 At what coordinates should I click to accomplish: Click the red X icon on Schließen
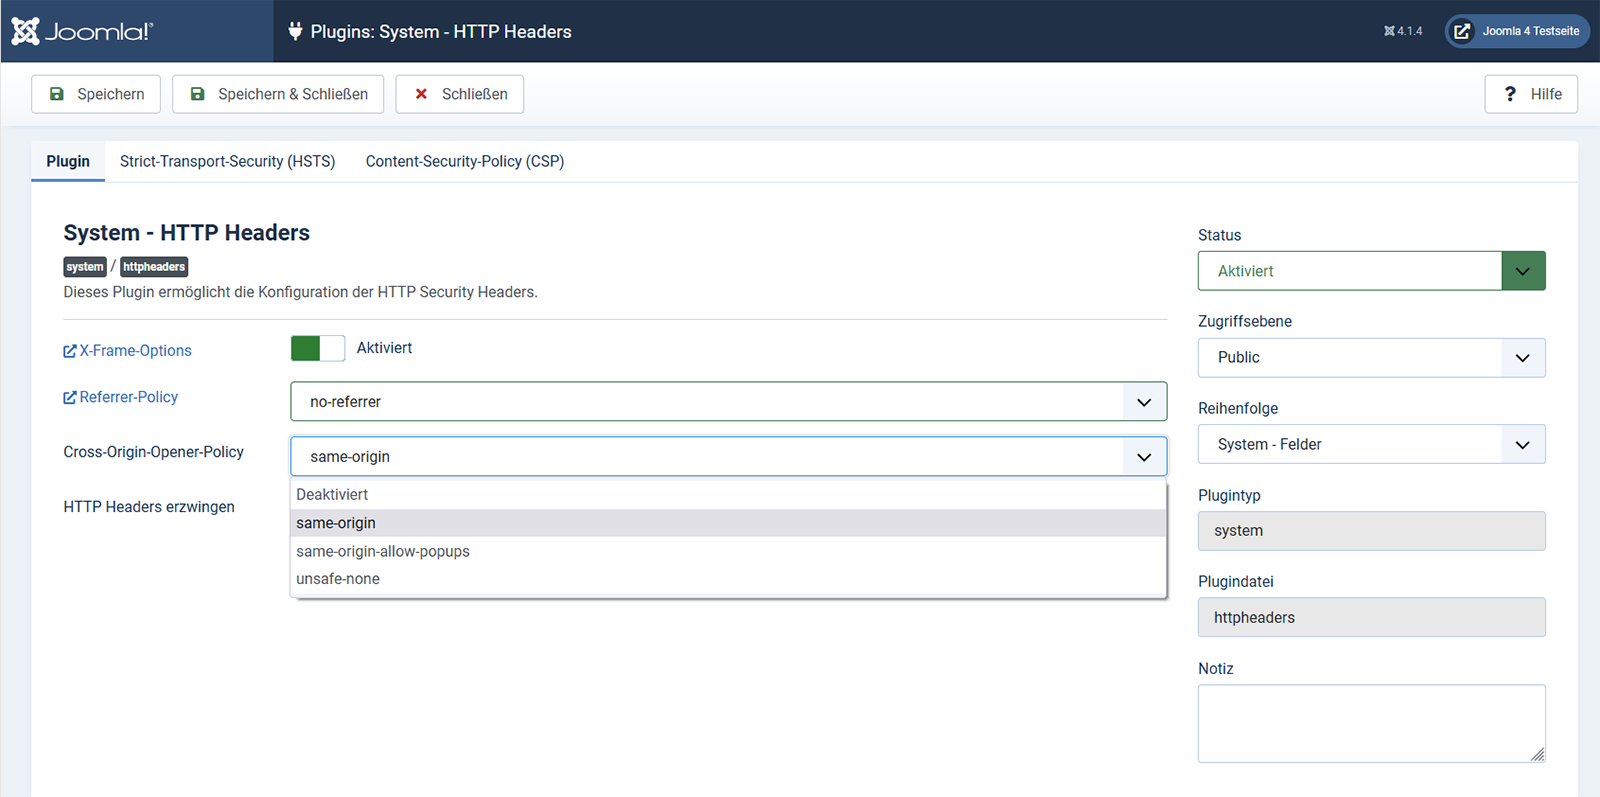[421, 94]
